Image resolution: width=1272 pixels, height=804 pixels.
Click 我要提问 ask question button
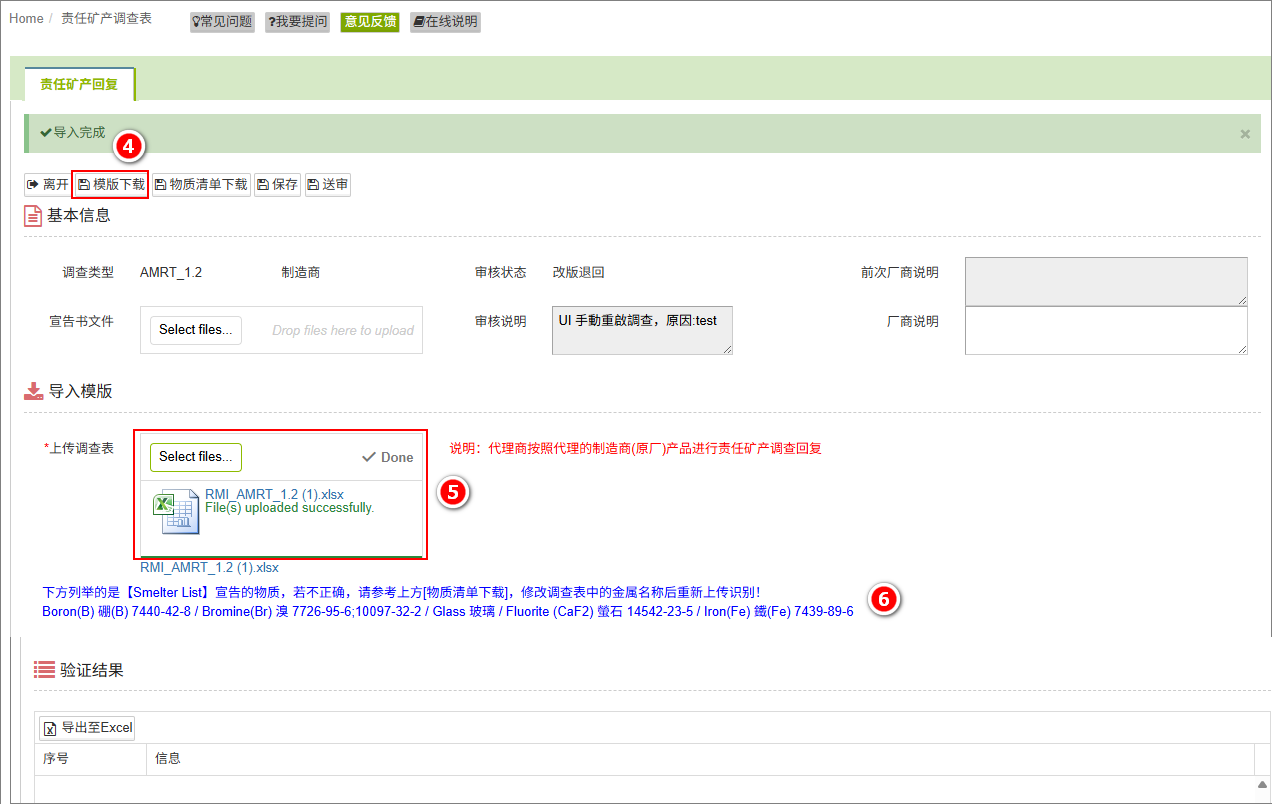click(x=297, y=22)
